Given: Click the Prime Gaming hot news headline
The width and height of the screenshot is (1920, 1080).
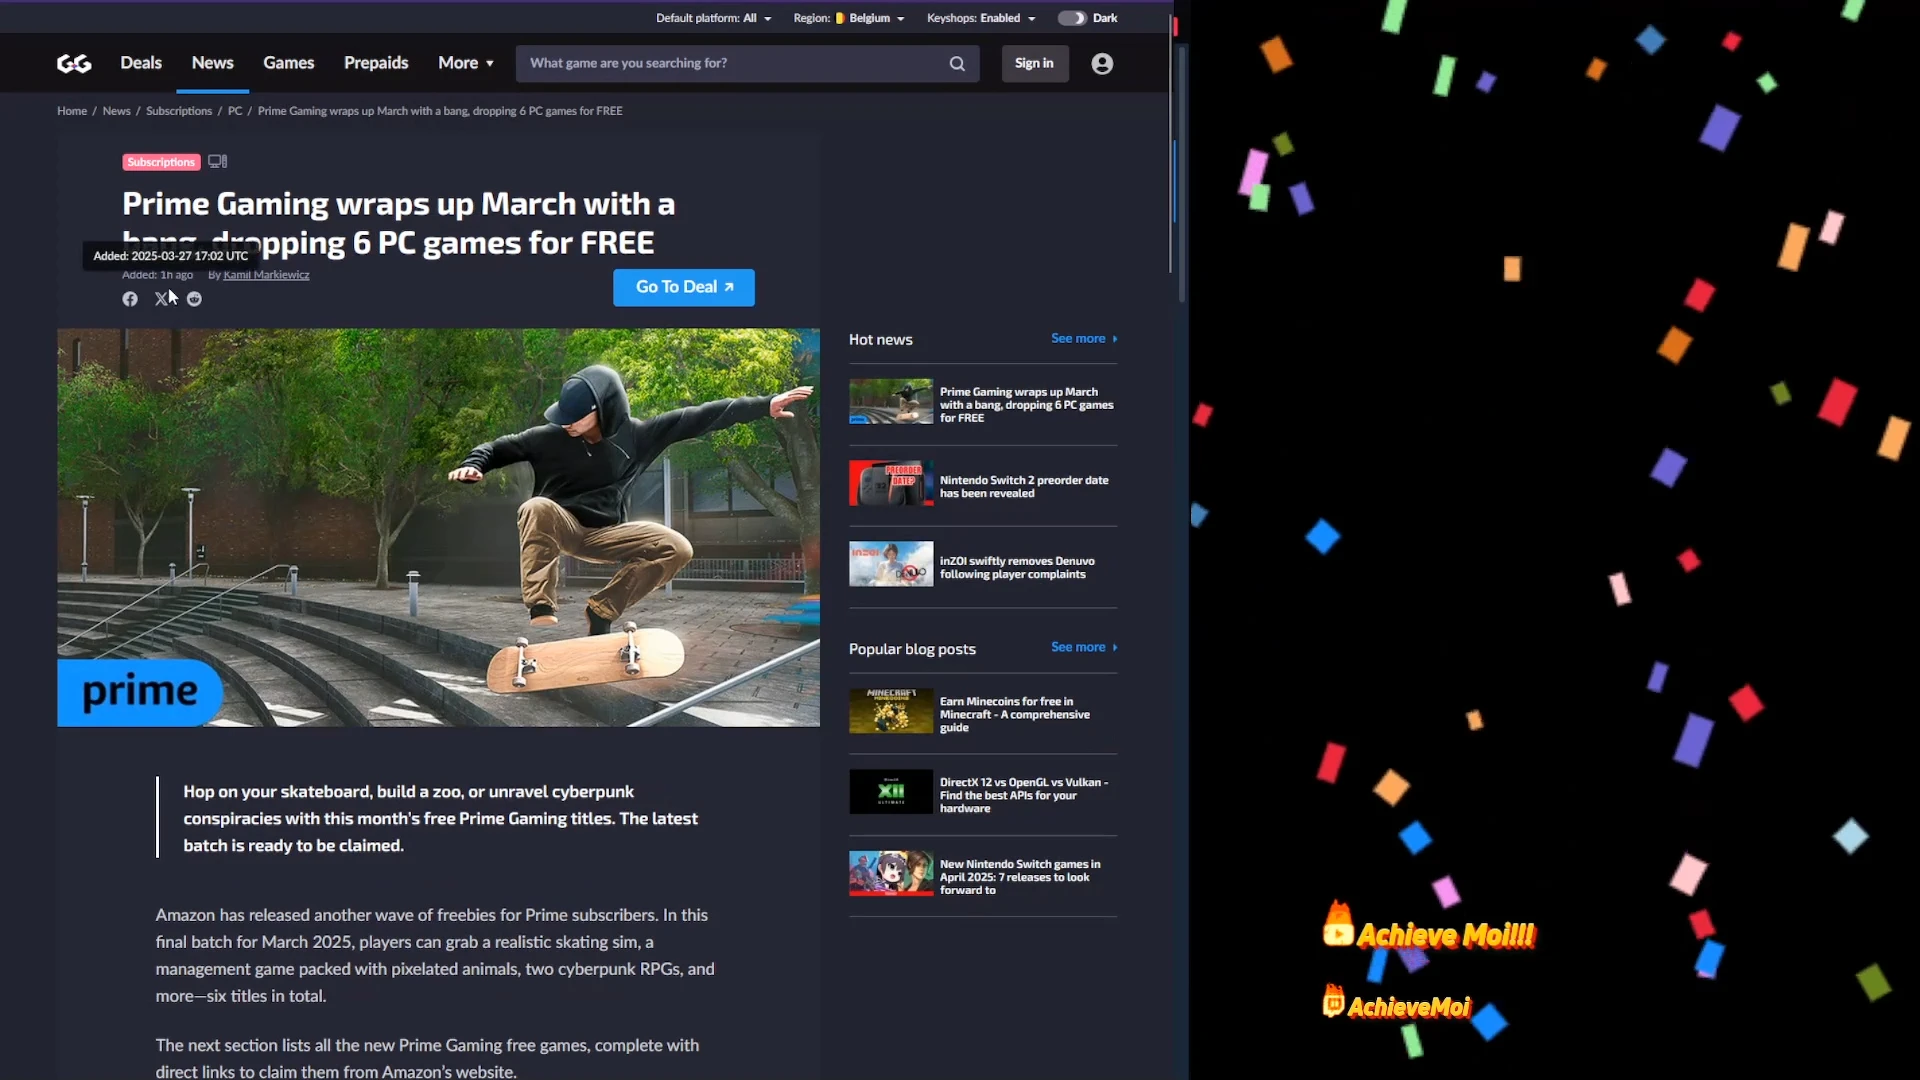Looking at the screenshot, I should [x=1026, y=405].
